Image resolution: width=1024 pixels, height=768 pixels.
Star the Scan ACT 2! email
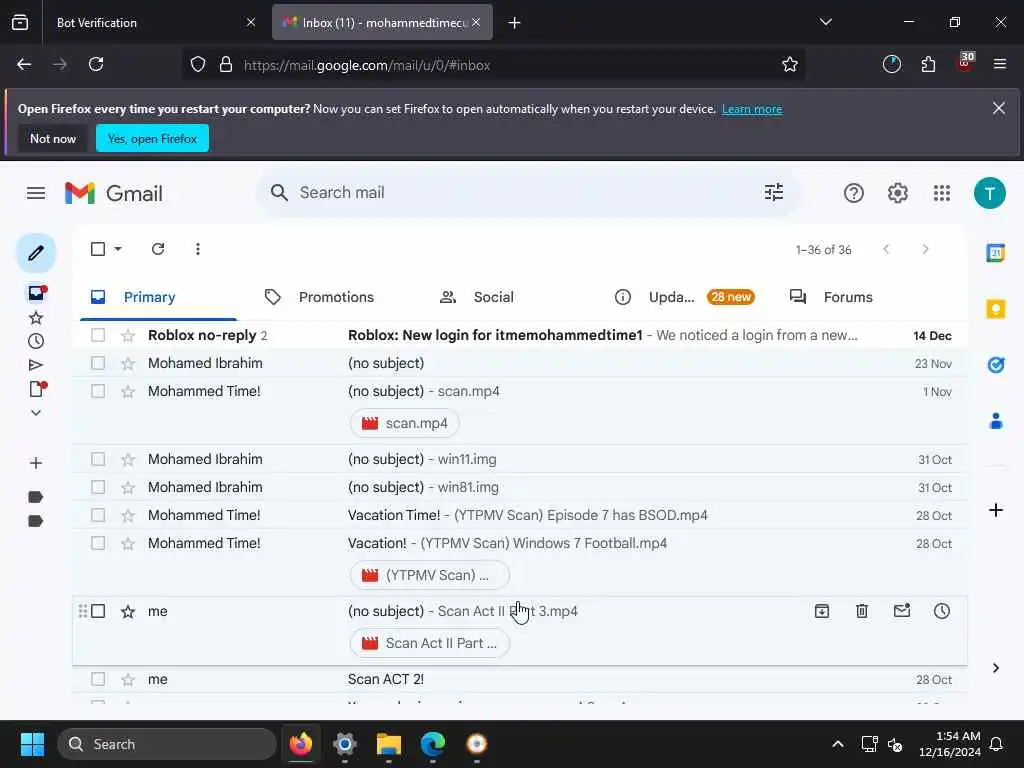point(128,680)
